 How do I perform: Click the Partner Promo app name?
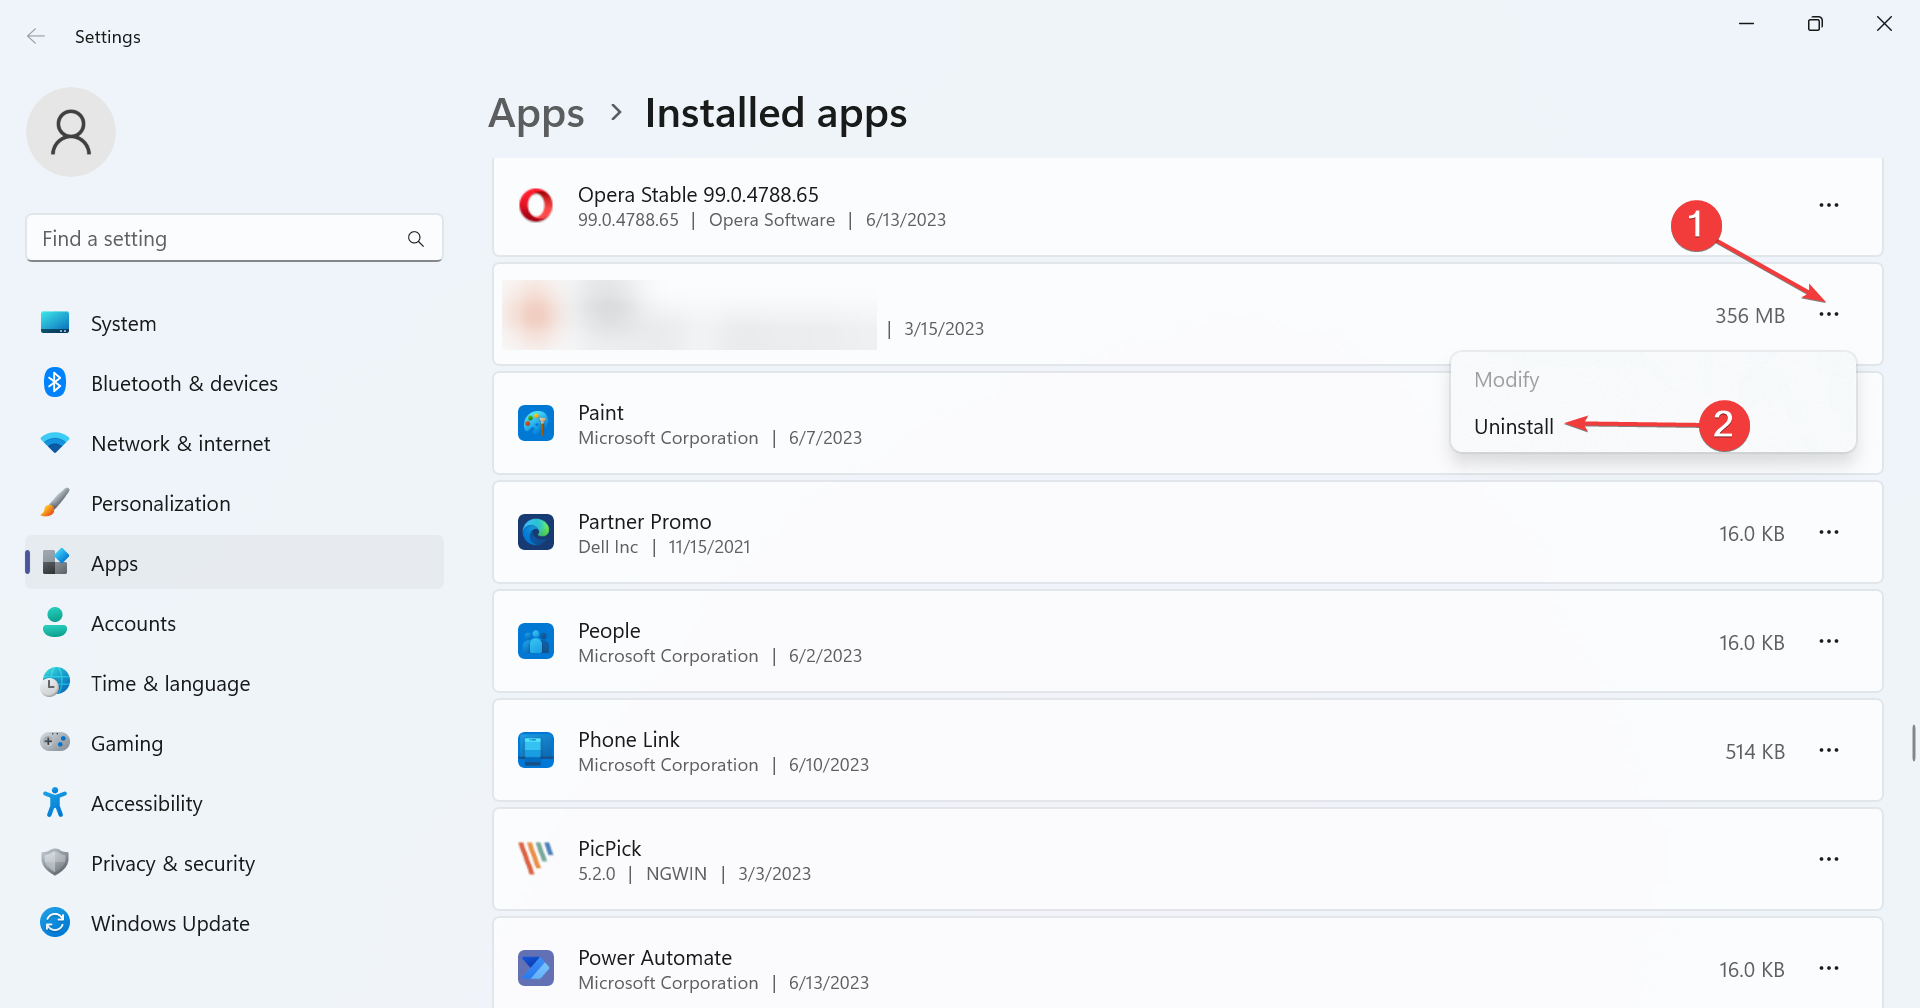645,521
